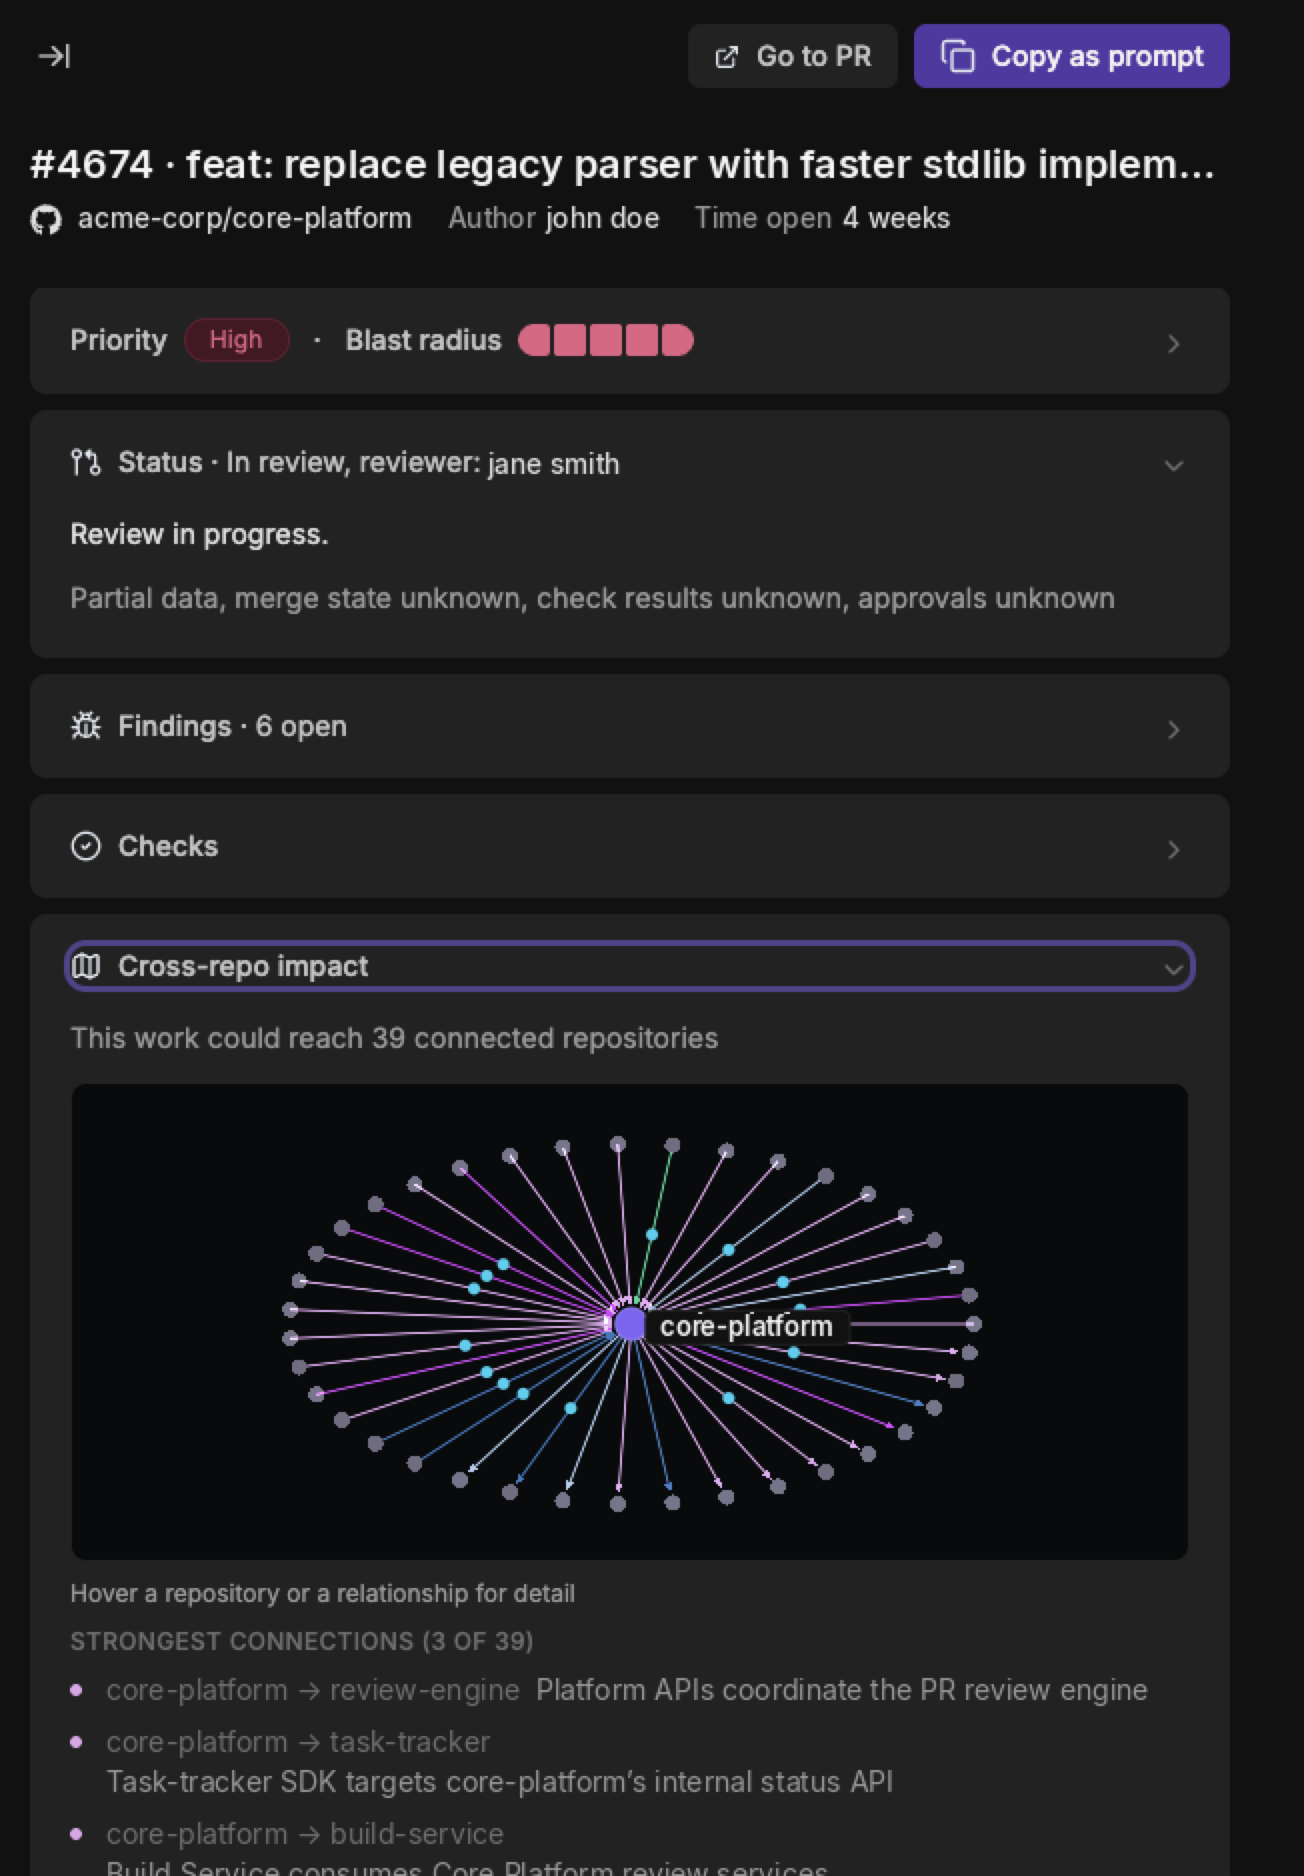Click the acme-corp/core-platform repository name
1304x1876 pixels.
(x=245, y=218)
